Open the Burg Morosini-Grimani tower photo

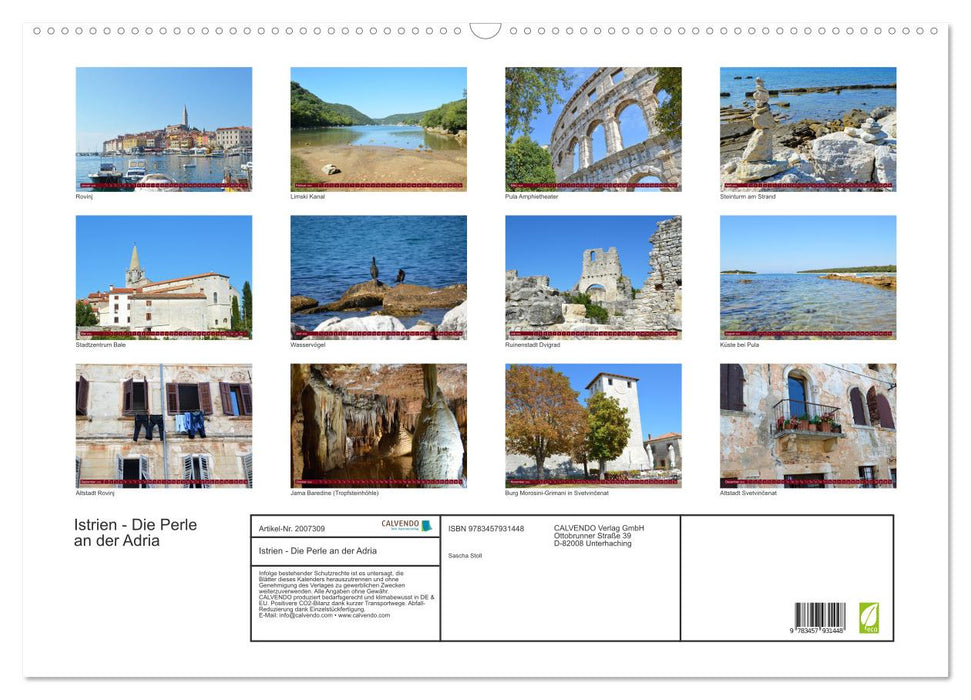[593, 425]
